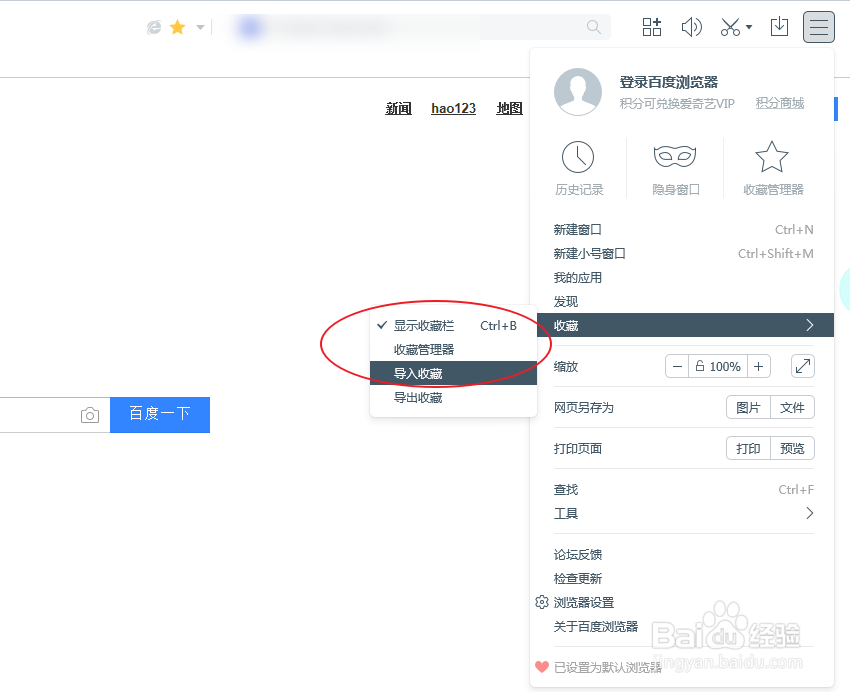Select 导出收藏 in submenu
This screenshot has height=692, width=850.
coord(453,397)
